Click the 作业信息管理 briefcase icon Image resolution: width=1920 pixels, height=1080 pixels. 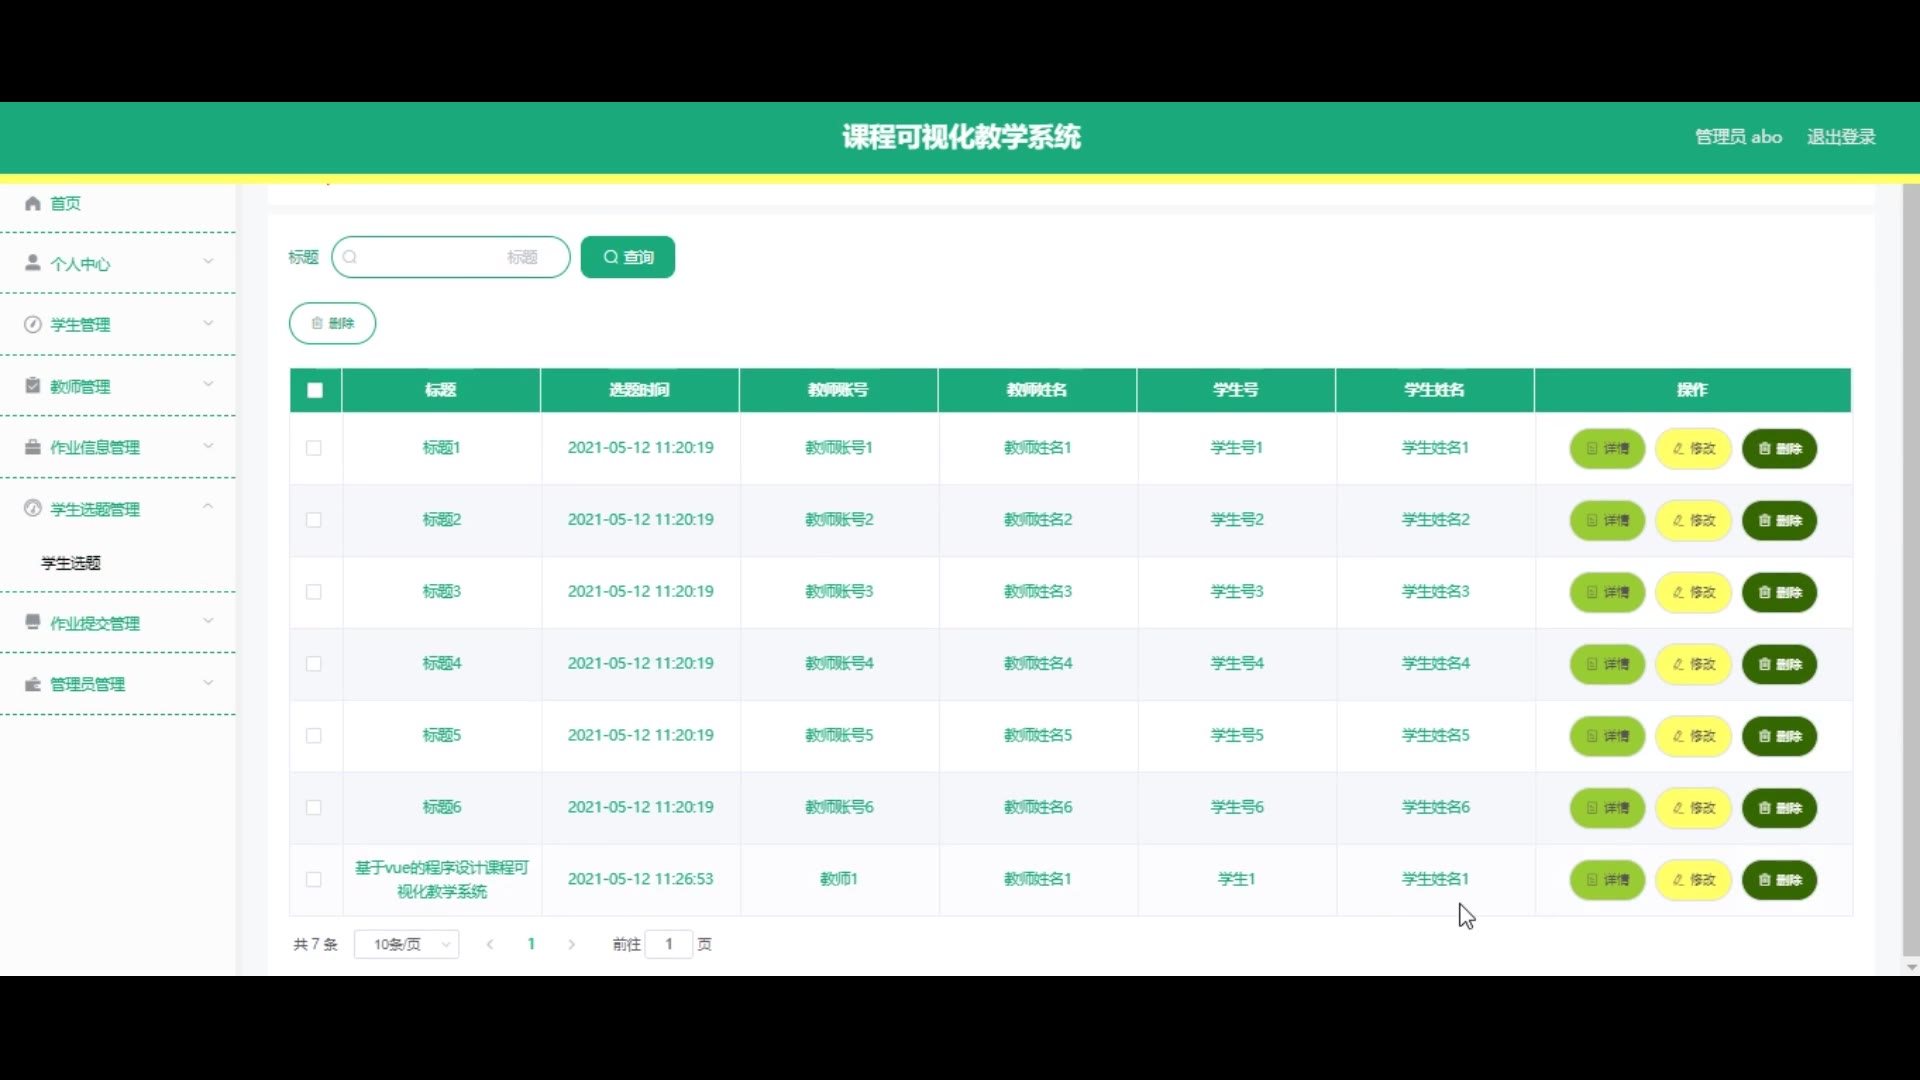[33, 447]
